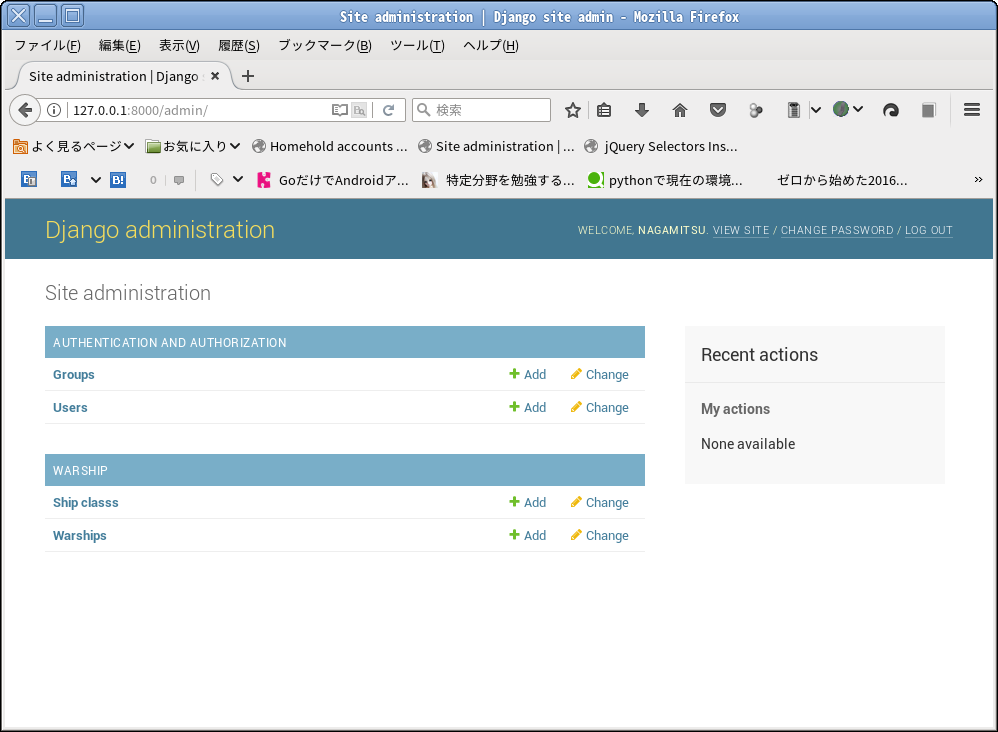Viewport: 998px width, 732px height.
Task: Focus the URL address field
Action: (197, 110)
